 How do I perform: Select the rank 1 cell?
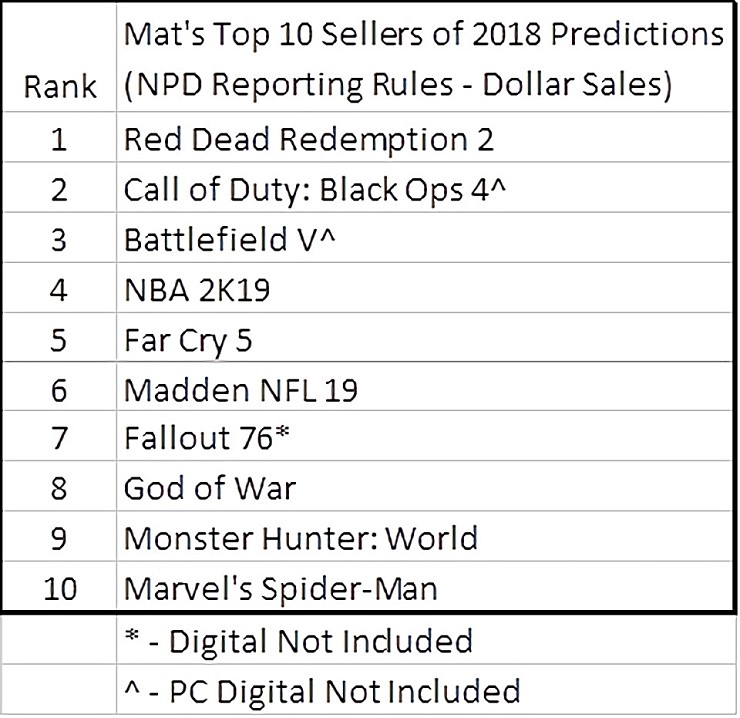tap(58, 139)
